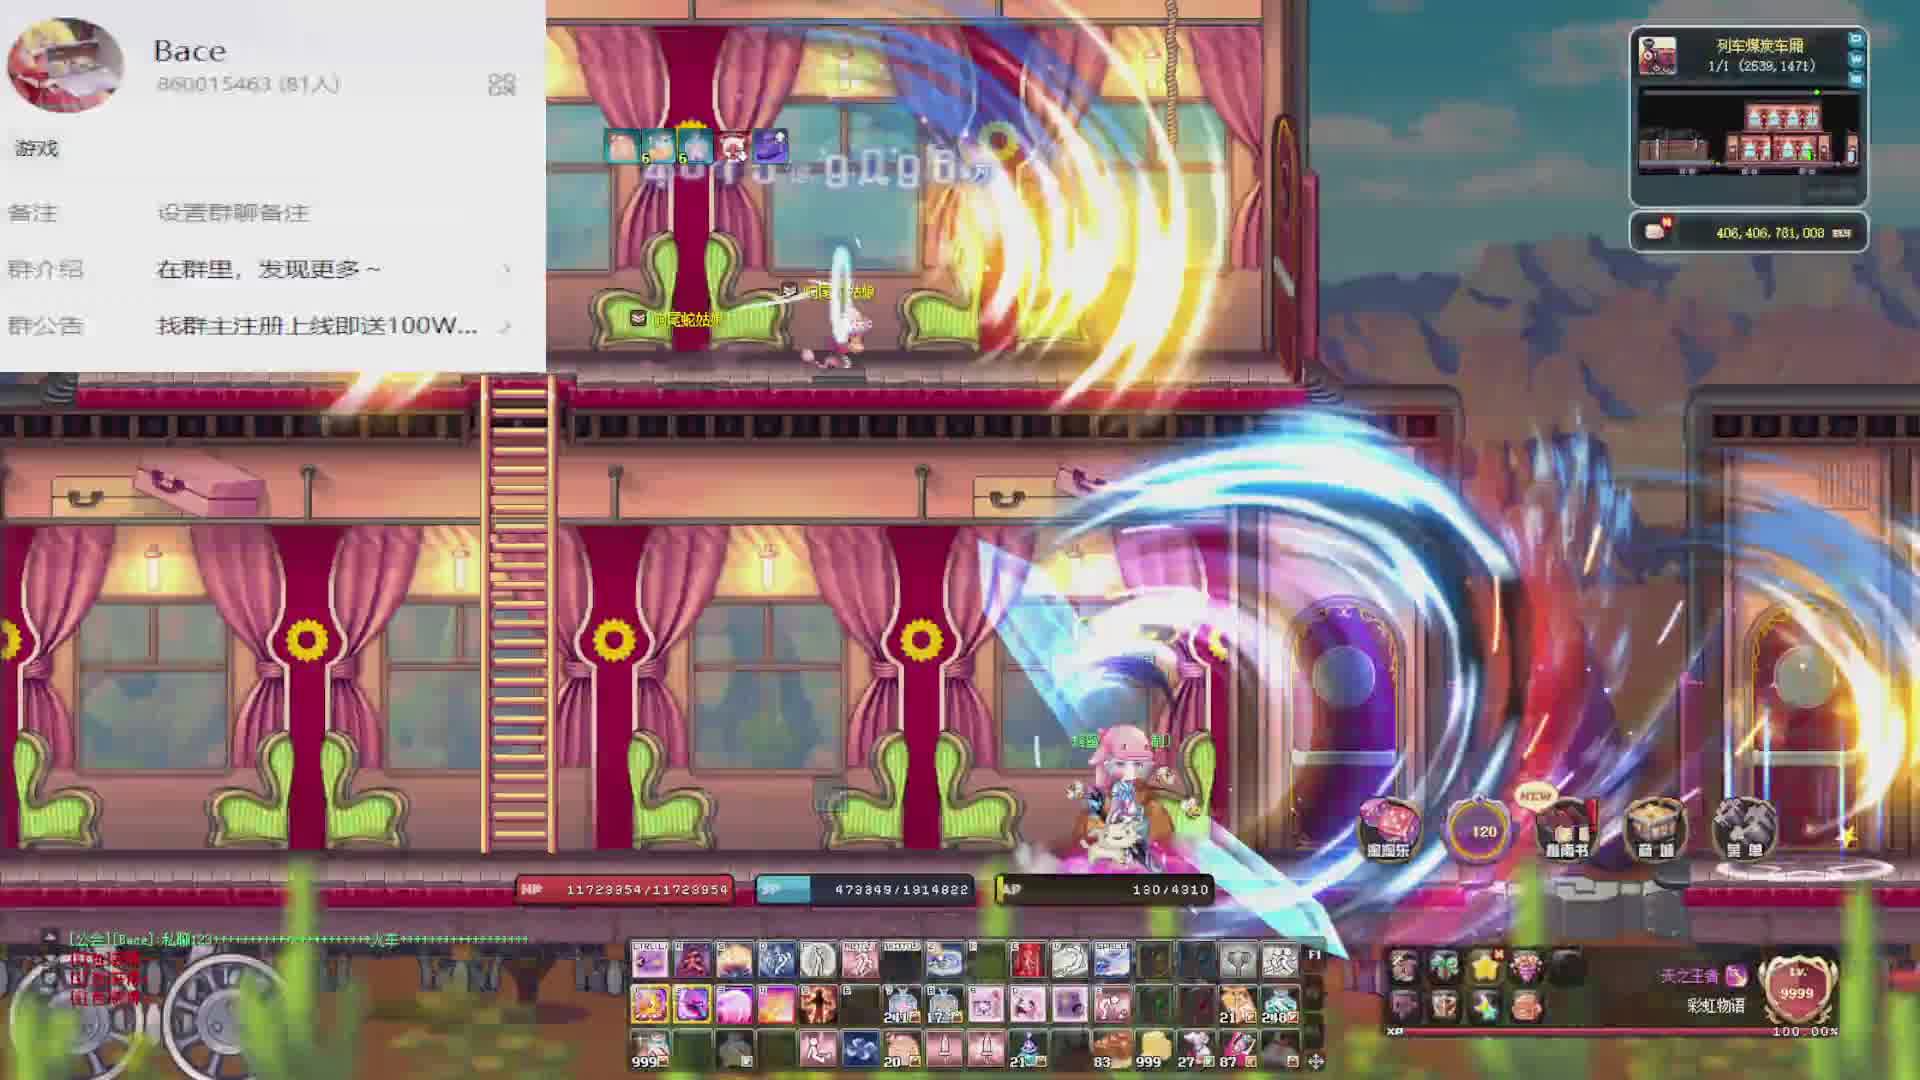
Task: Toggle minimap view top button
Action: [1856, 39]
